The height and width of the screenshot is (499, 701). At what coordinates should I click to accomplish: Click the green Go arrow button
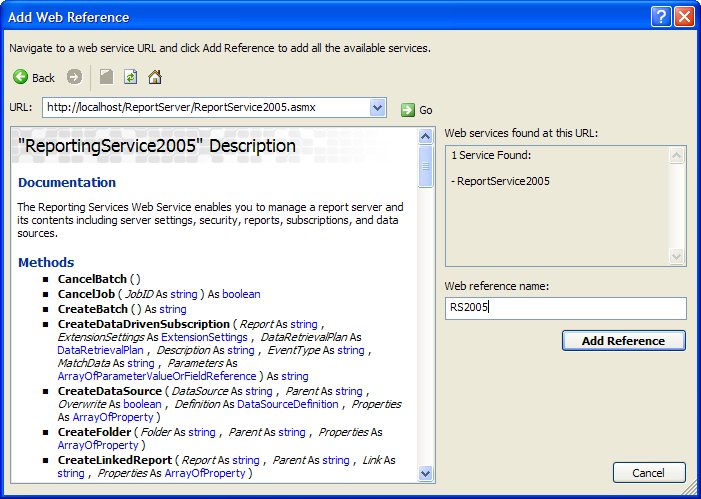[x=408, y=110]
